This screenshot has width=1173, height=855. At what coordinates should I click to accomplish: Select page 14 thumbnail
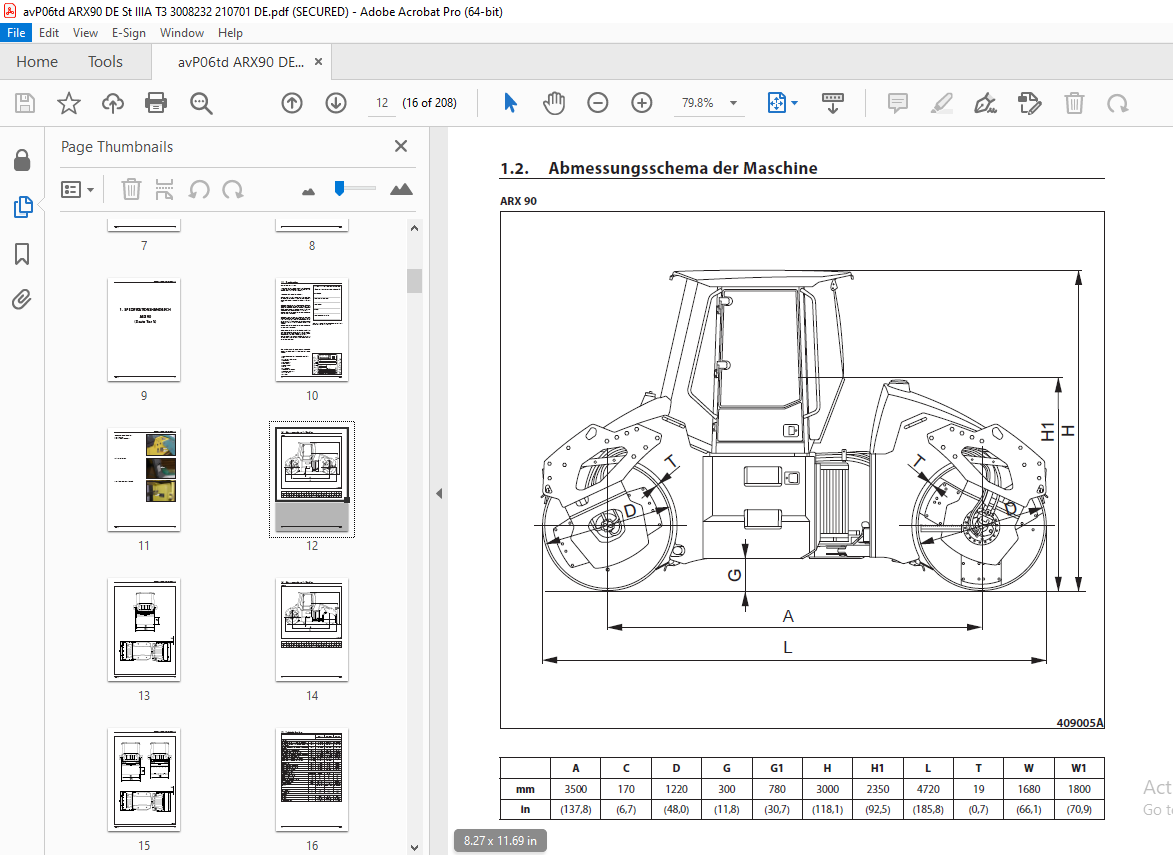(312, 630)
